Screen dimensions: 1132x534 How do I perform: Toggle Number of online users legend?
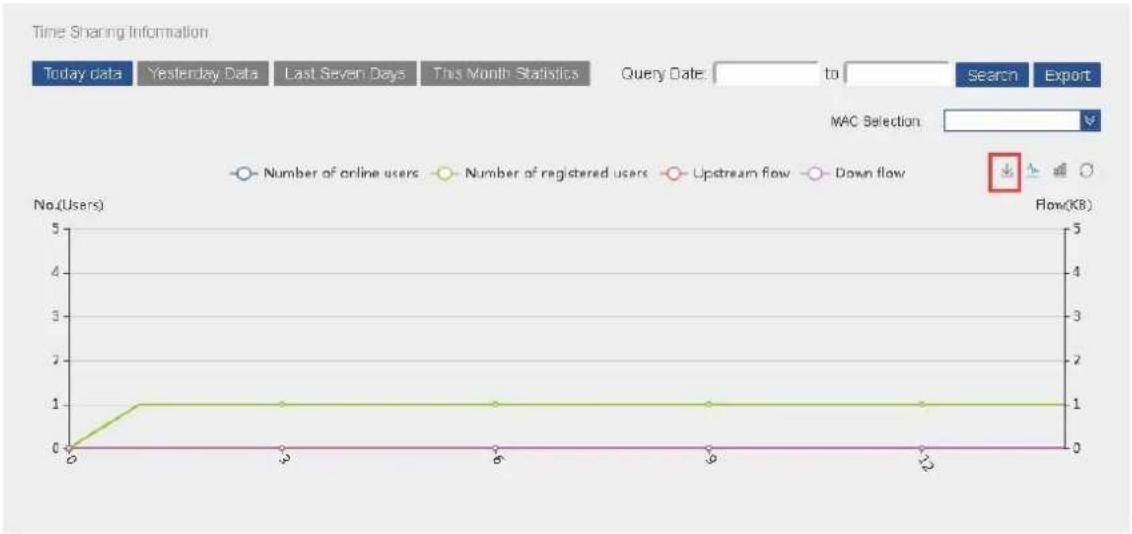pyautogui.click(x=324, y=173)
